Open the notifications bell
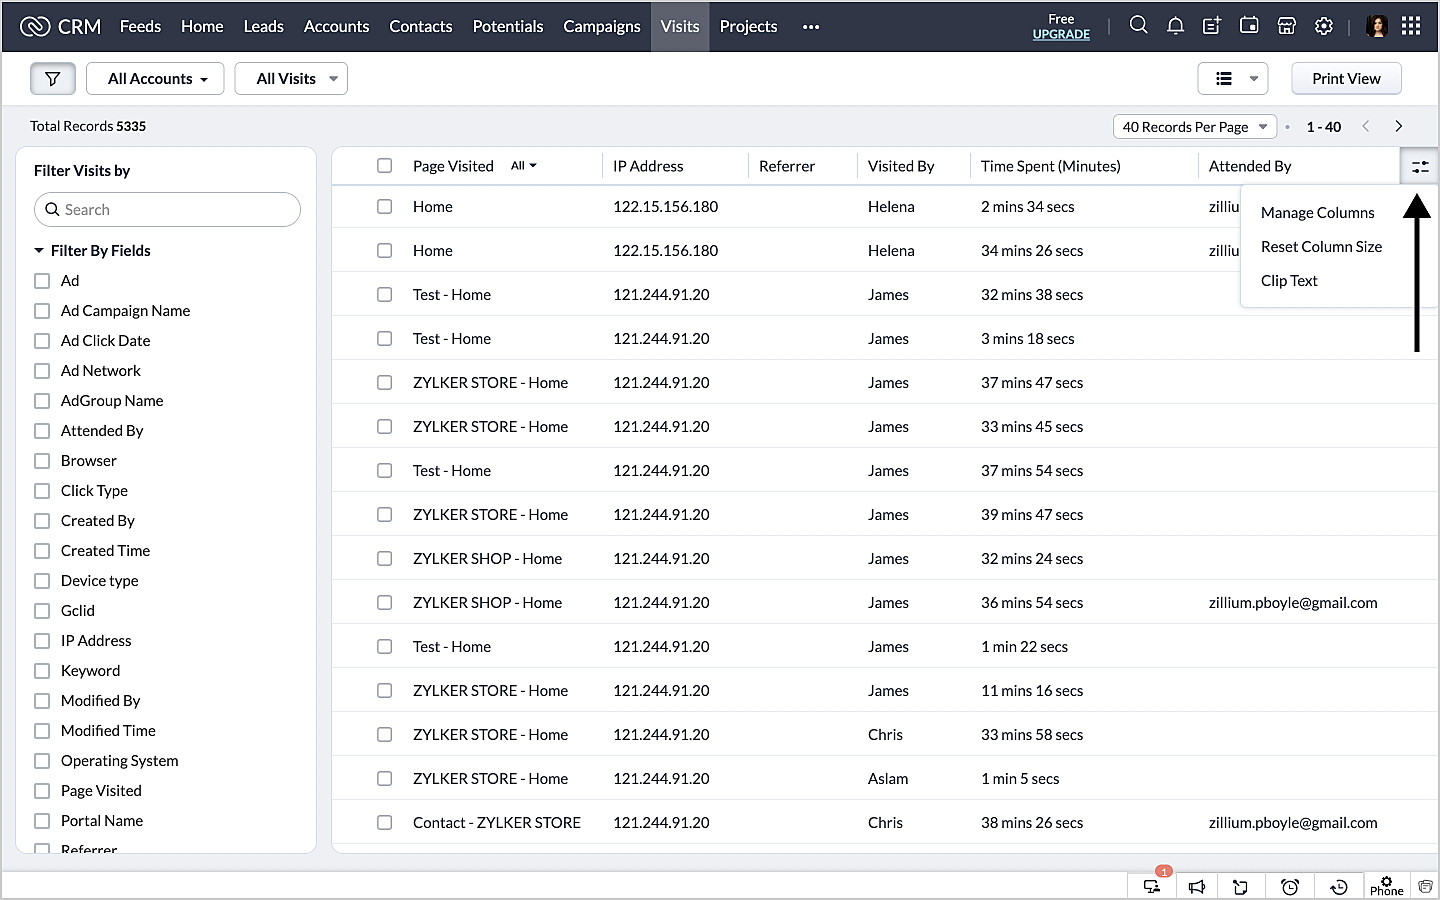Viewport: 1440px width, 900px height. 1175,26
